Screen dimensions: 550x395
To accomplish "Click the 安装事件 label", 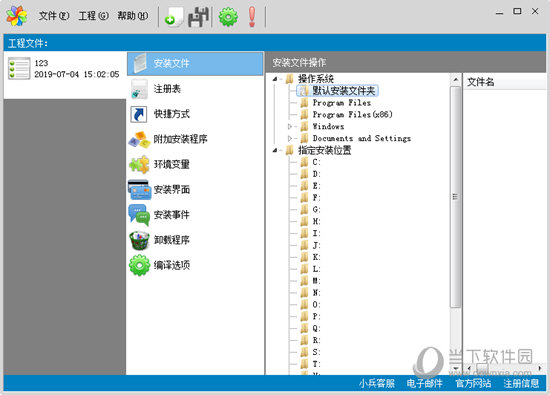I will point(172,215).
